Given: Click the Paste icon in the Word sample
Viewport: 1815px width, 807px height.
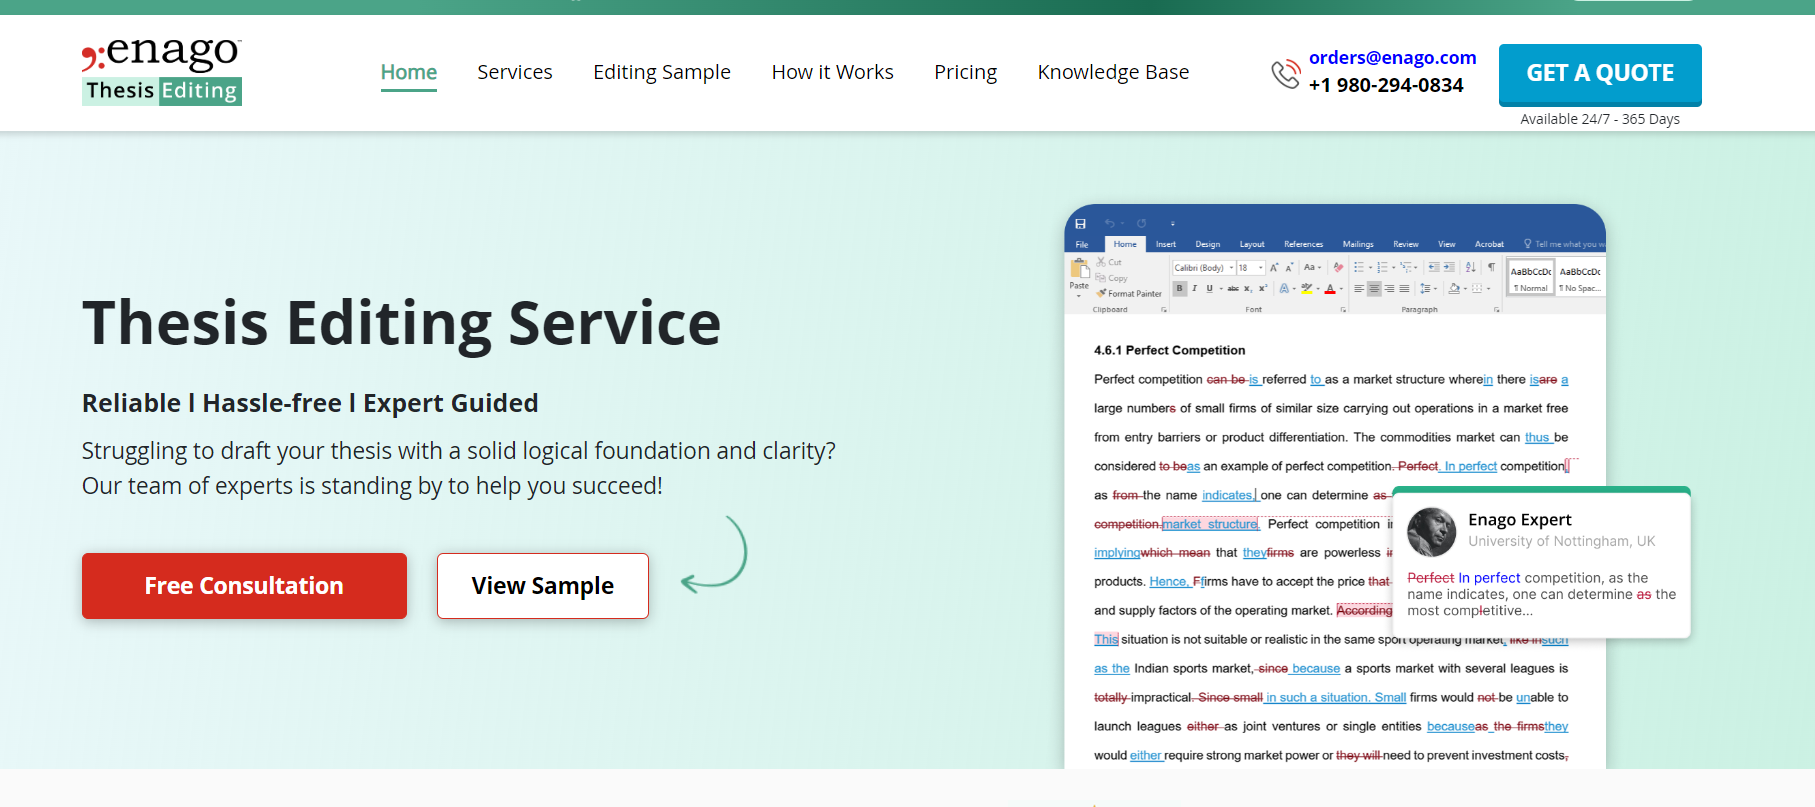Looking at the screenshot, I should [x=1080, y=268].
